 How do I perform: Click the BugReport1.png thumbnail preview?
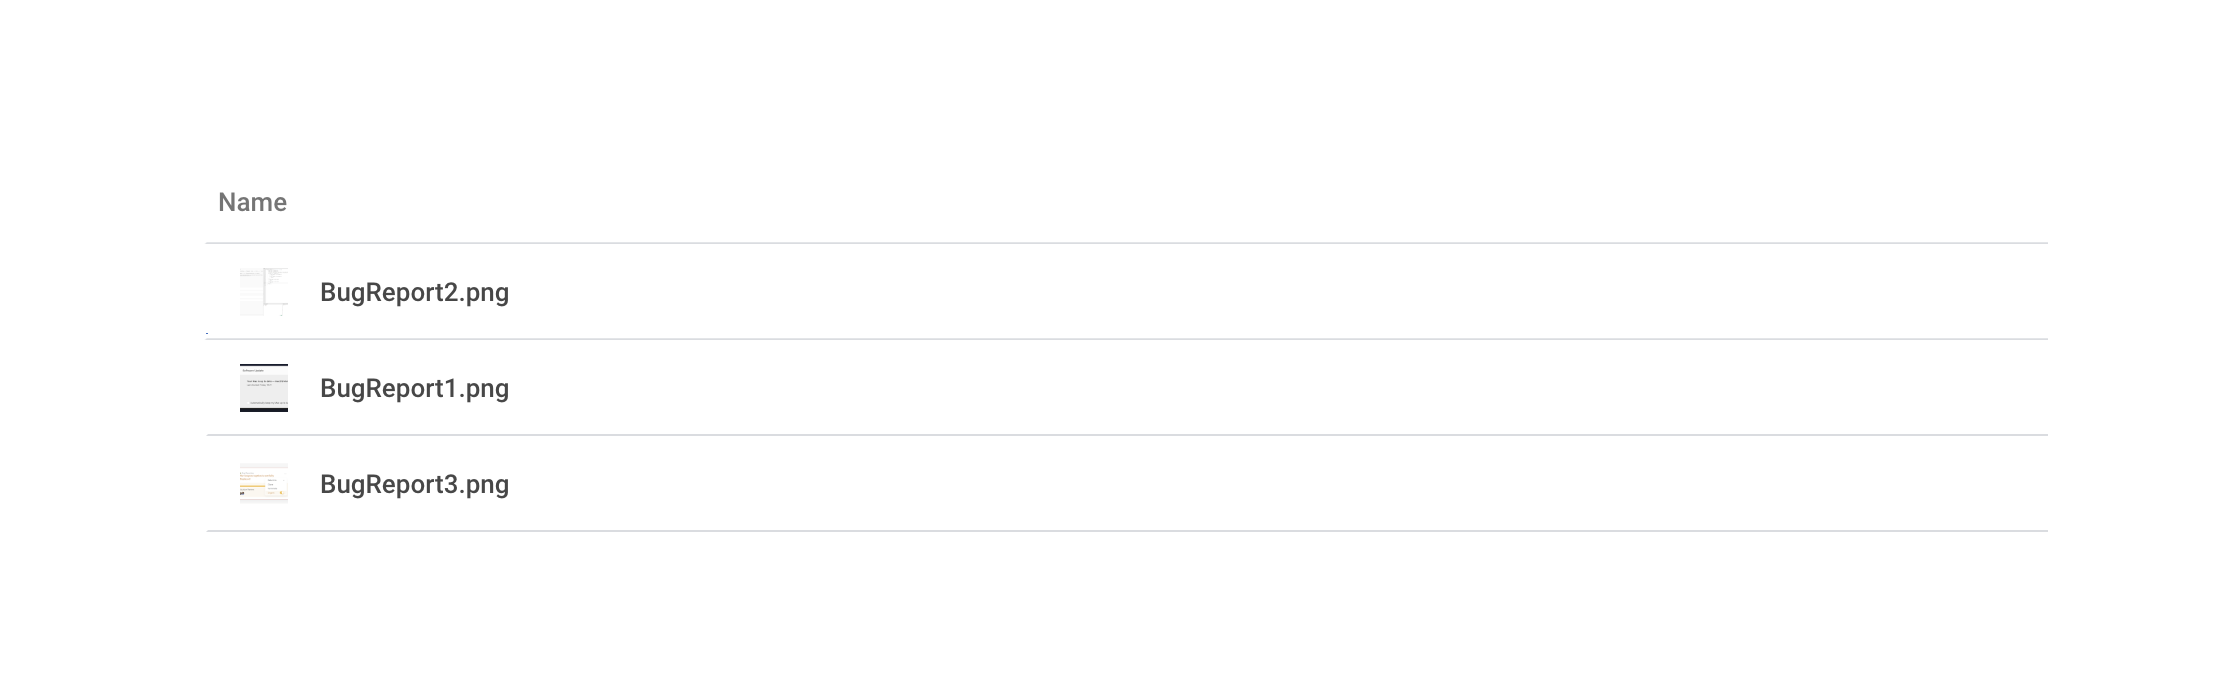264,388
